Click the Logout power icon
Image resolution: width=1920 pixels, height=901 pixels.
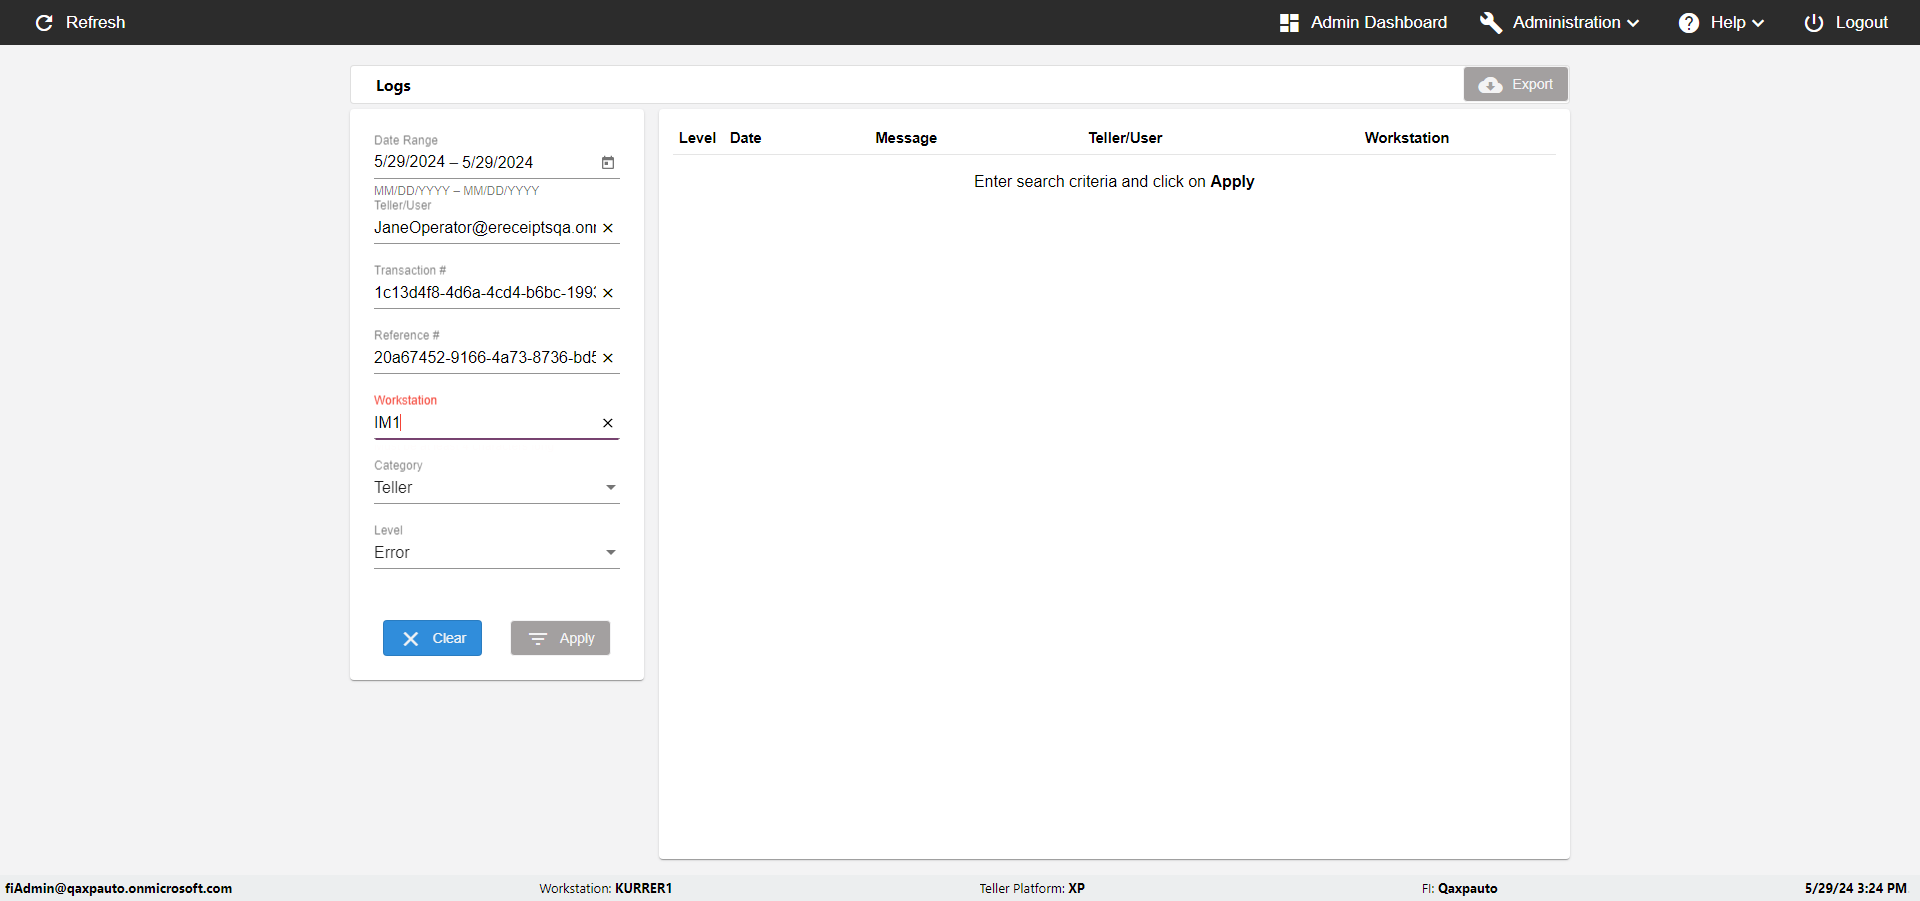(1814, 22)
